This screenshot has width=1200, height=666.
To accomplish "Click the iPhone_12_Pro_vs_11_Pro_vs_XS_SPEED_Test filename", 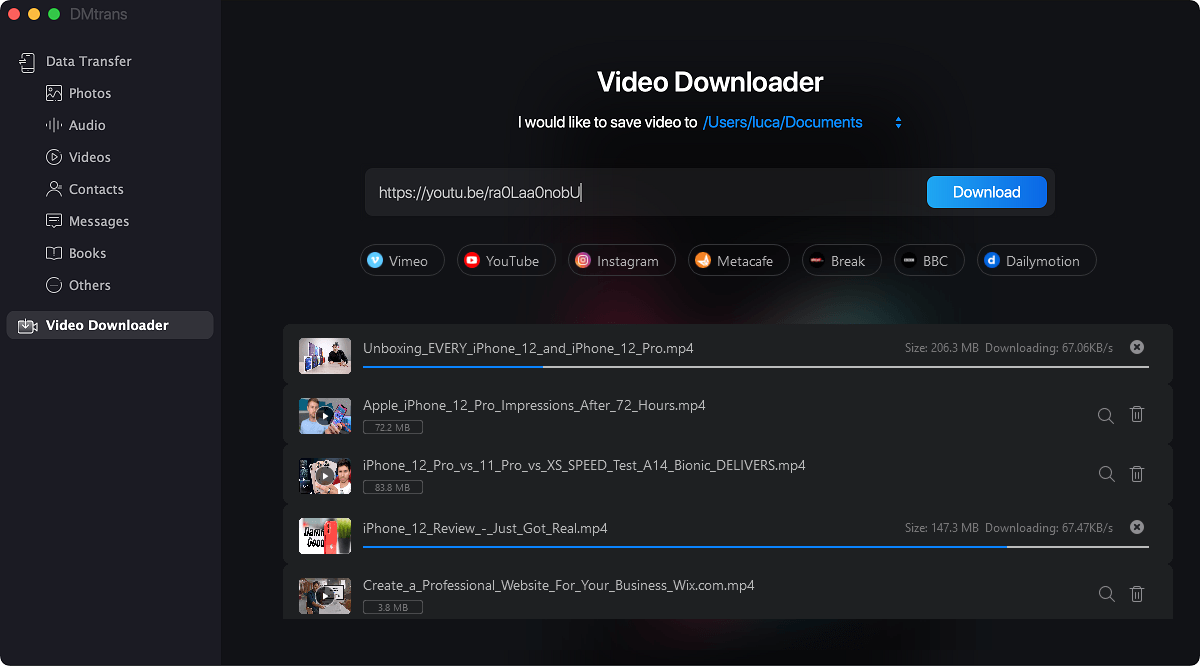I will [x=584, y=465].
